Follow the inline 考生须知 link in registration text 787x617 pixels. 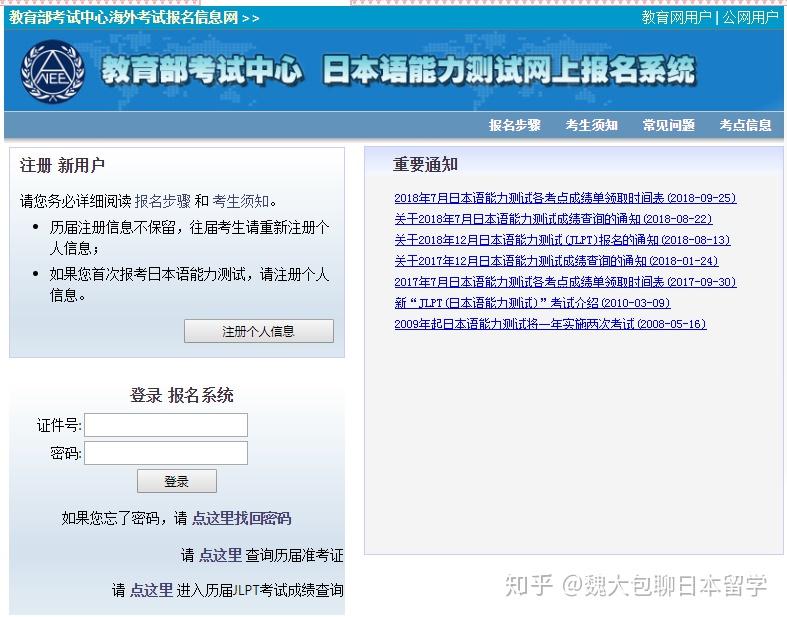(x=241, y=201)
